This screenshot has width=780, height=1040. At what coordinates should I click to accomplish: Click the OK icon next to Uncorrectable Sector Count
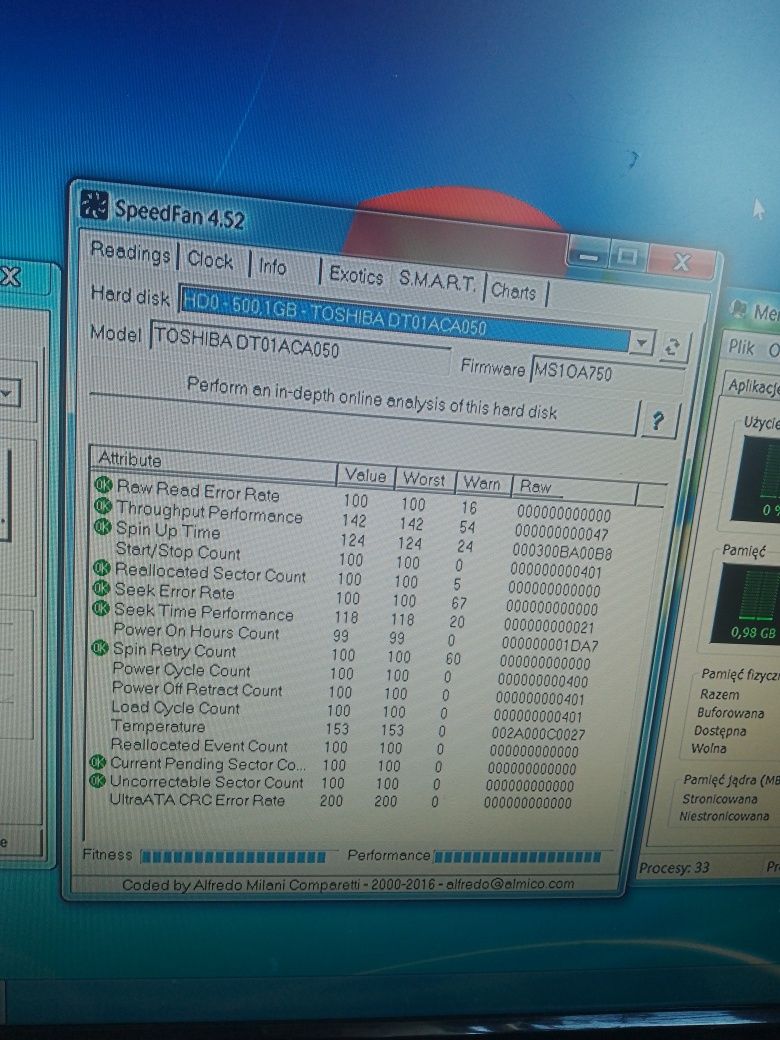pos(98,781)
